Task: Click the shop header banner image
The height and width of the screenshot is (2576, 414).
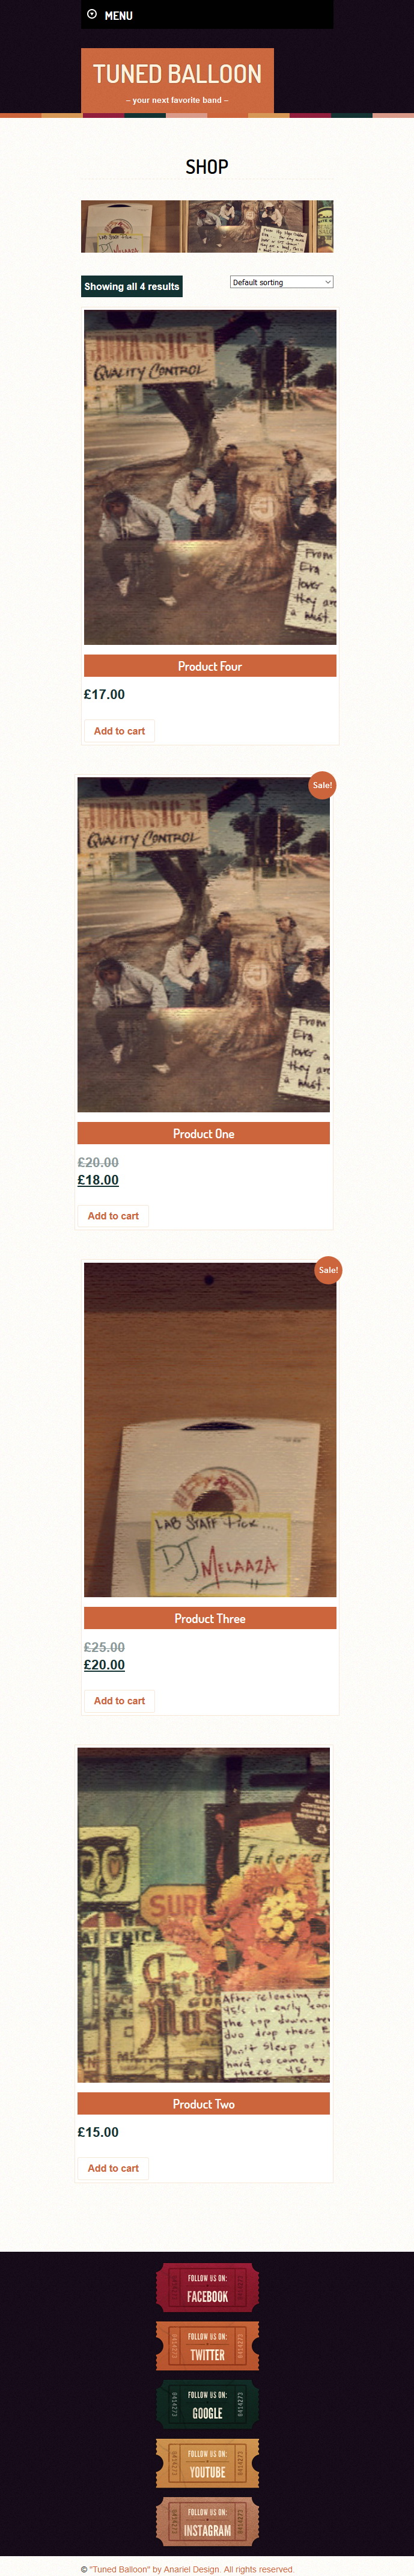Action: tap(207, 226)
